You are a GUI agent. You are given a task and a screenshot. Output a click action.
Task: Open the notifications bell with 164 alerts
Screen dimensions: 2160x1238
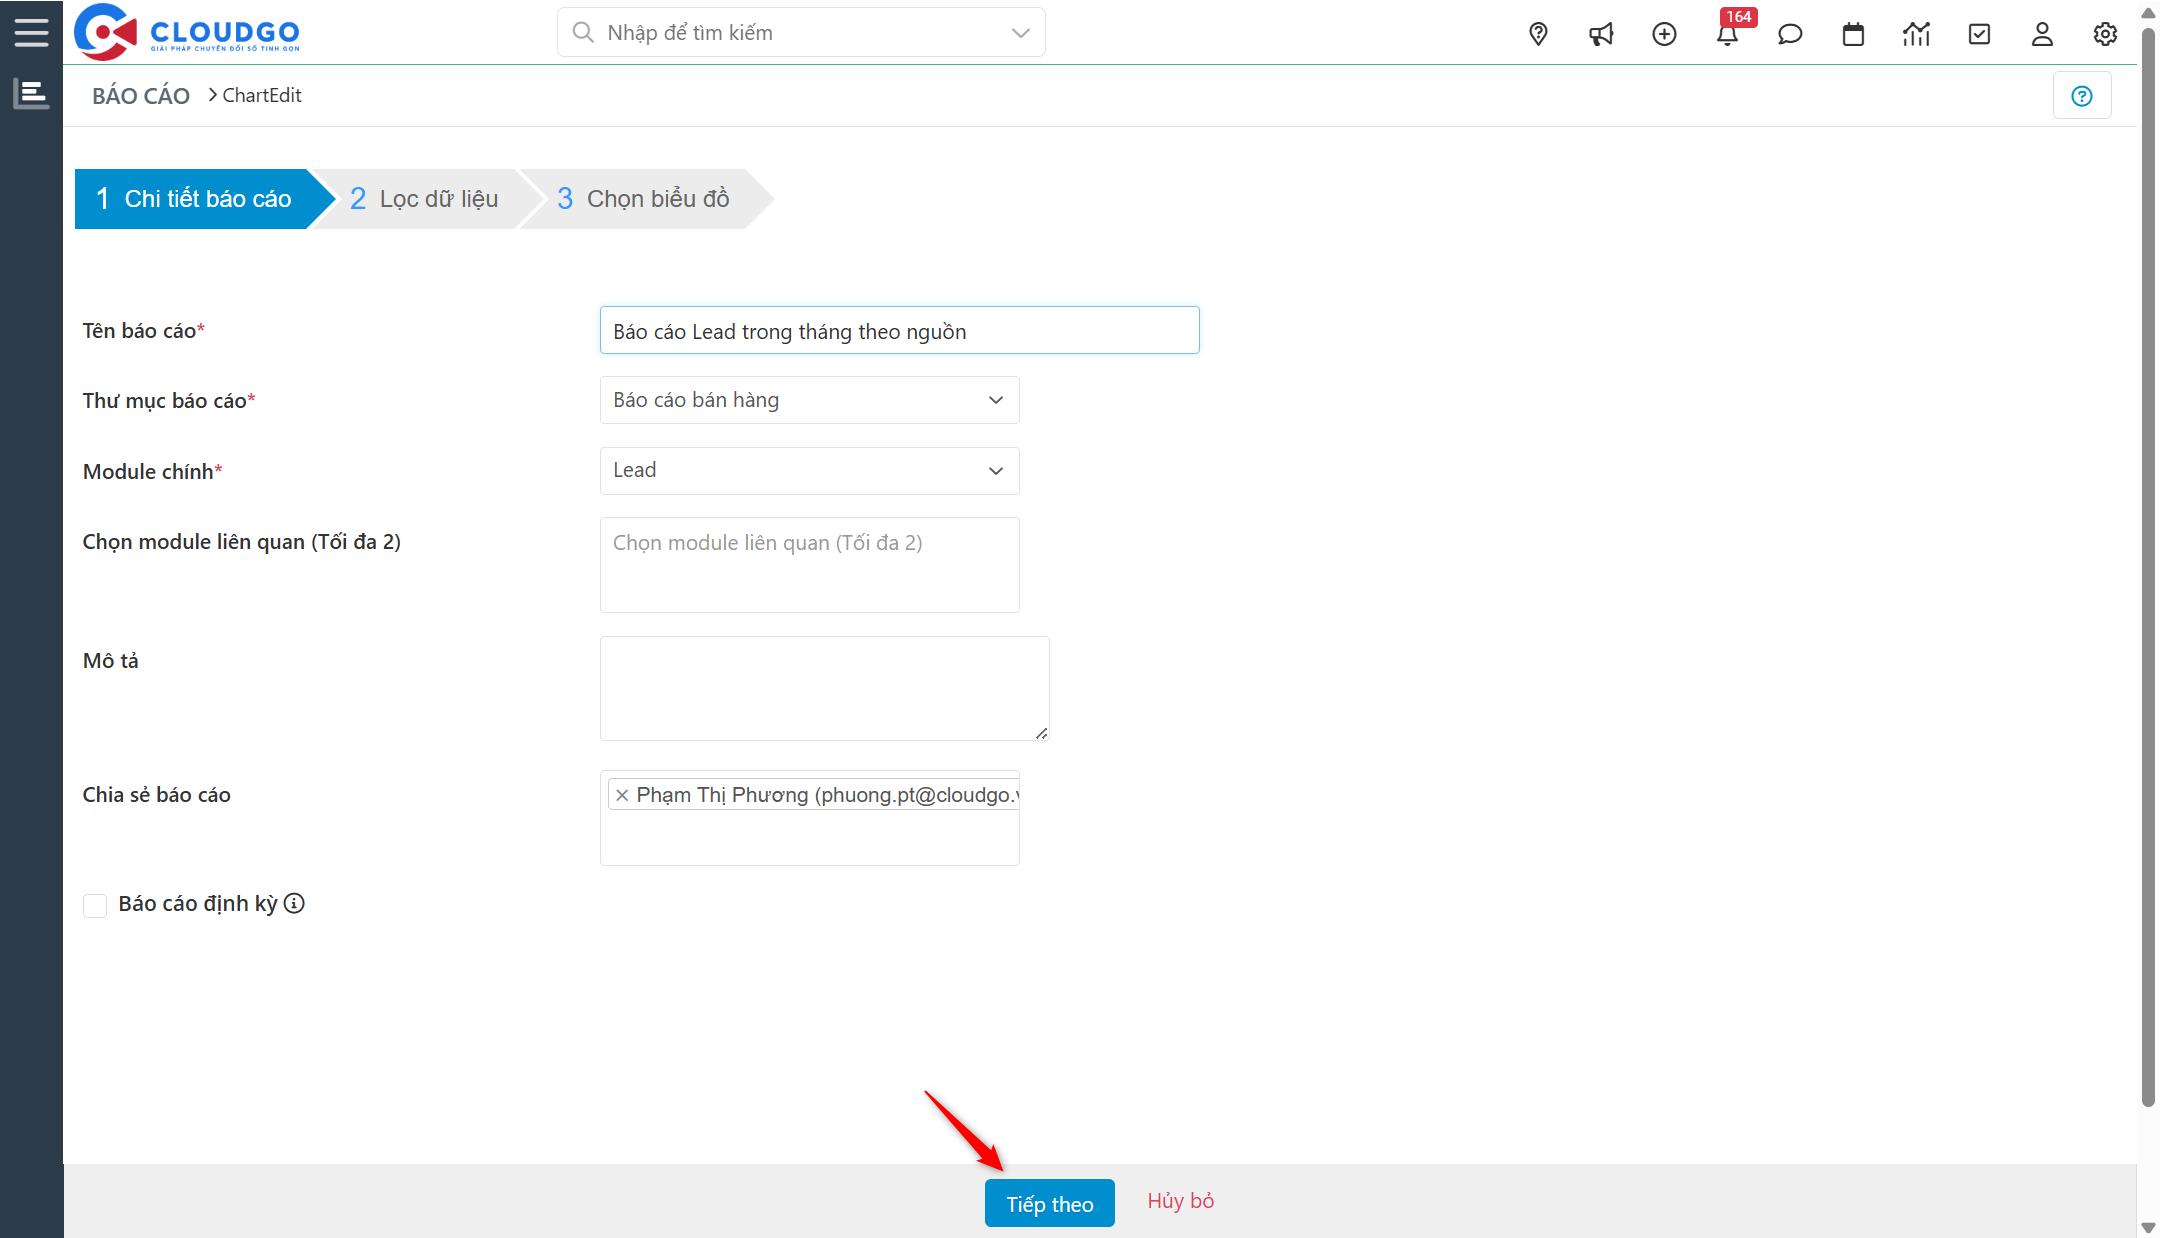pyautogui.click(x=1728, y=33)
